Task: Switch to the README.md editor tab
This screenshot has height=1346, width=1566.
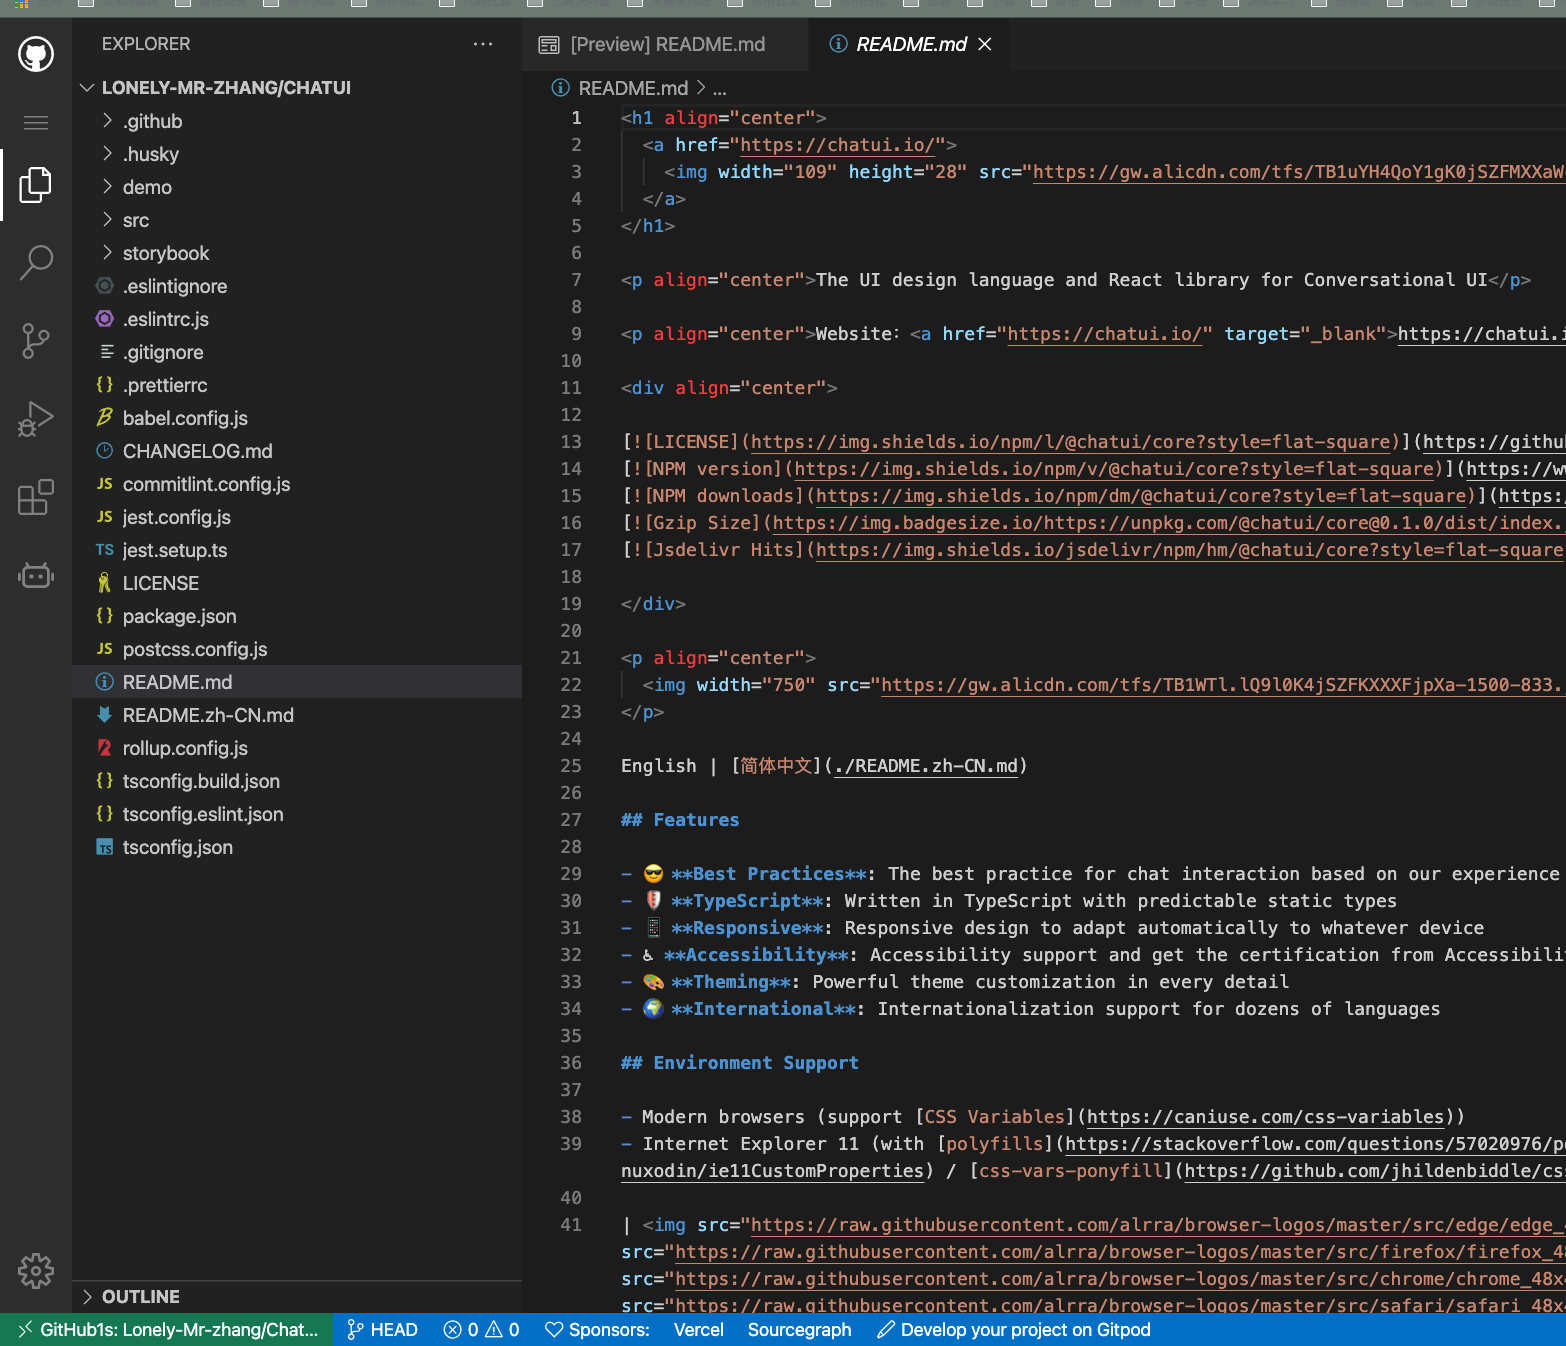Action: tap(911, 44)
